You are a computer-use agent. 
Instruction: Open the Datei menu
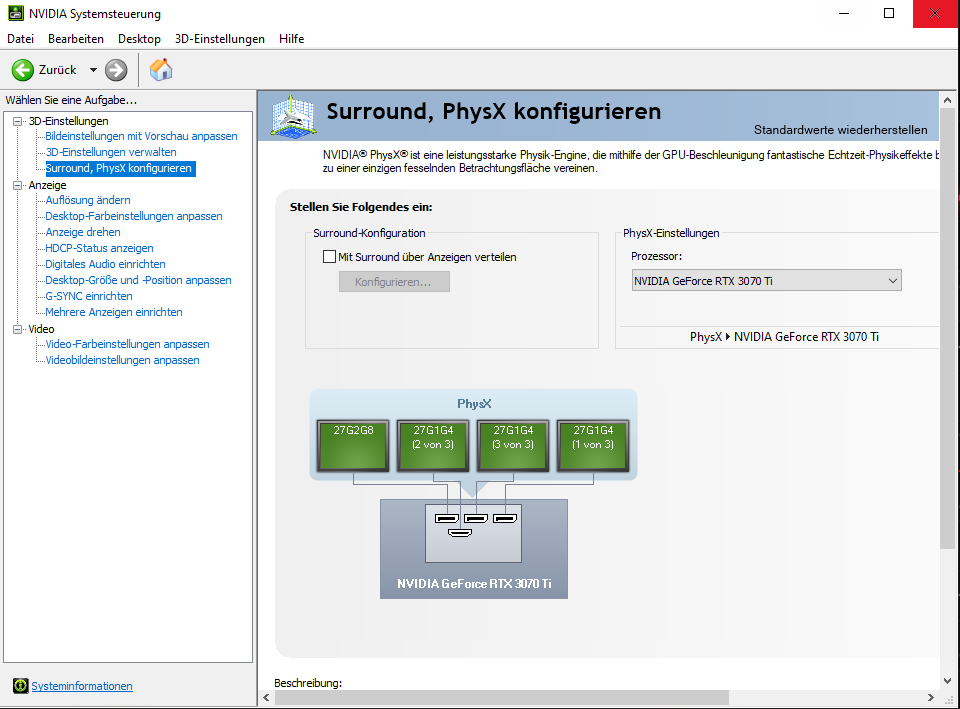coord(20,39)
